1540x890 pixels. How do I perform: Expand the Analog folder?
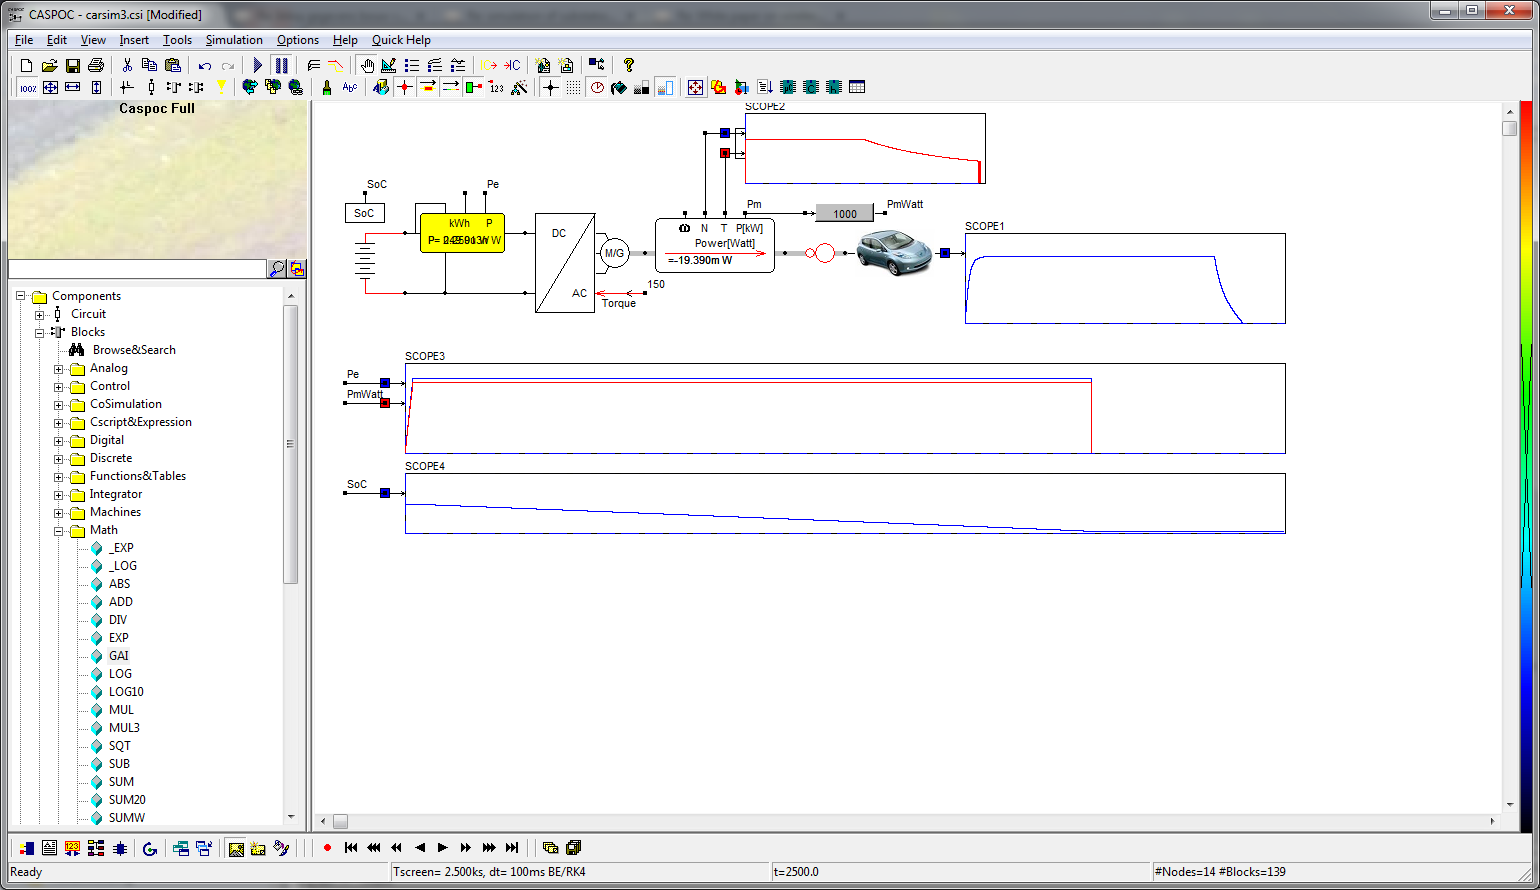(59, 368)
